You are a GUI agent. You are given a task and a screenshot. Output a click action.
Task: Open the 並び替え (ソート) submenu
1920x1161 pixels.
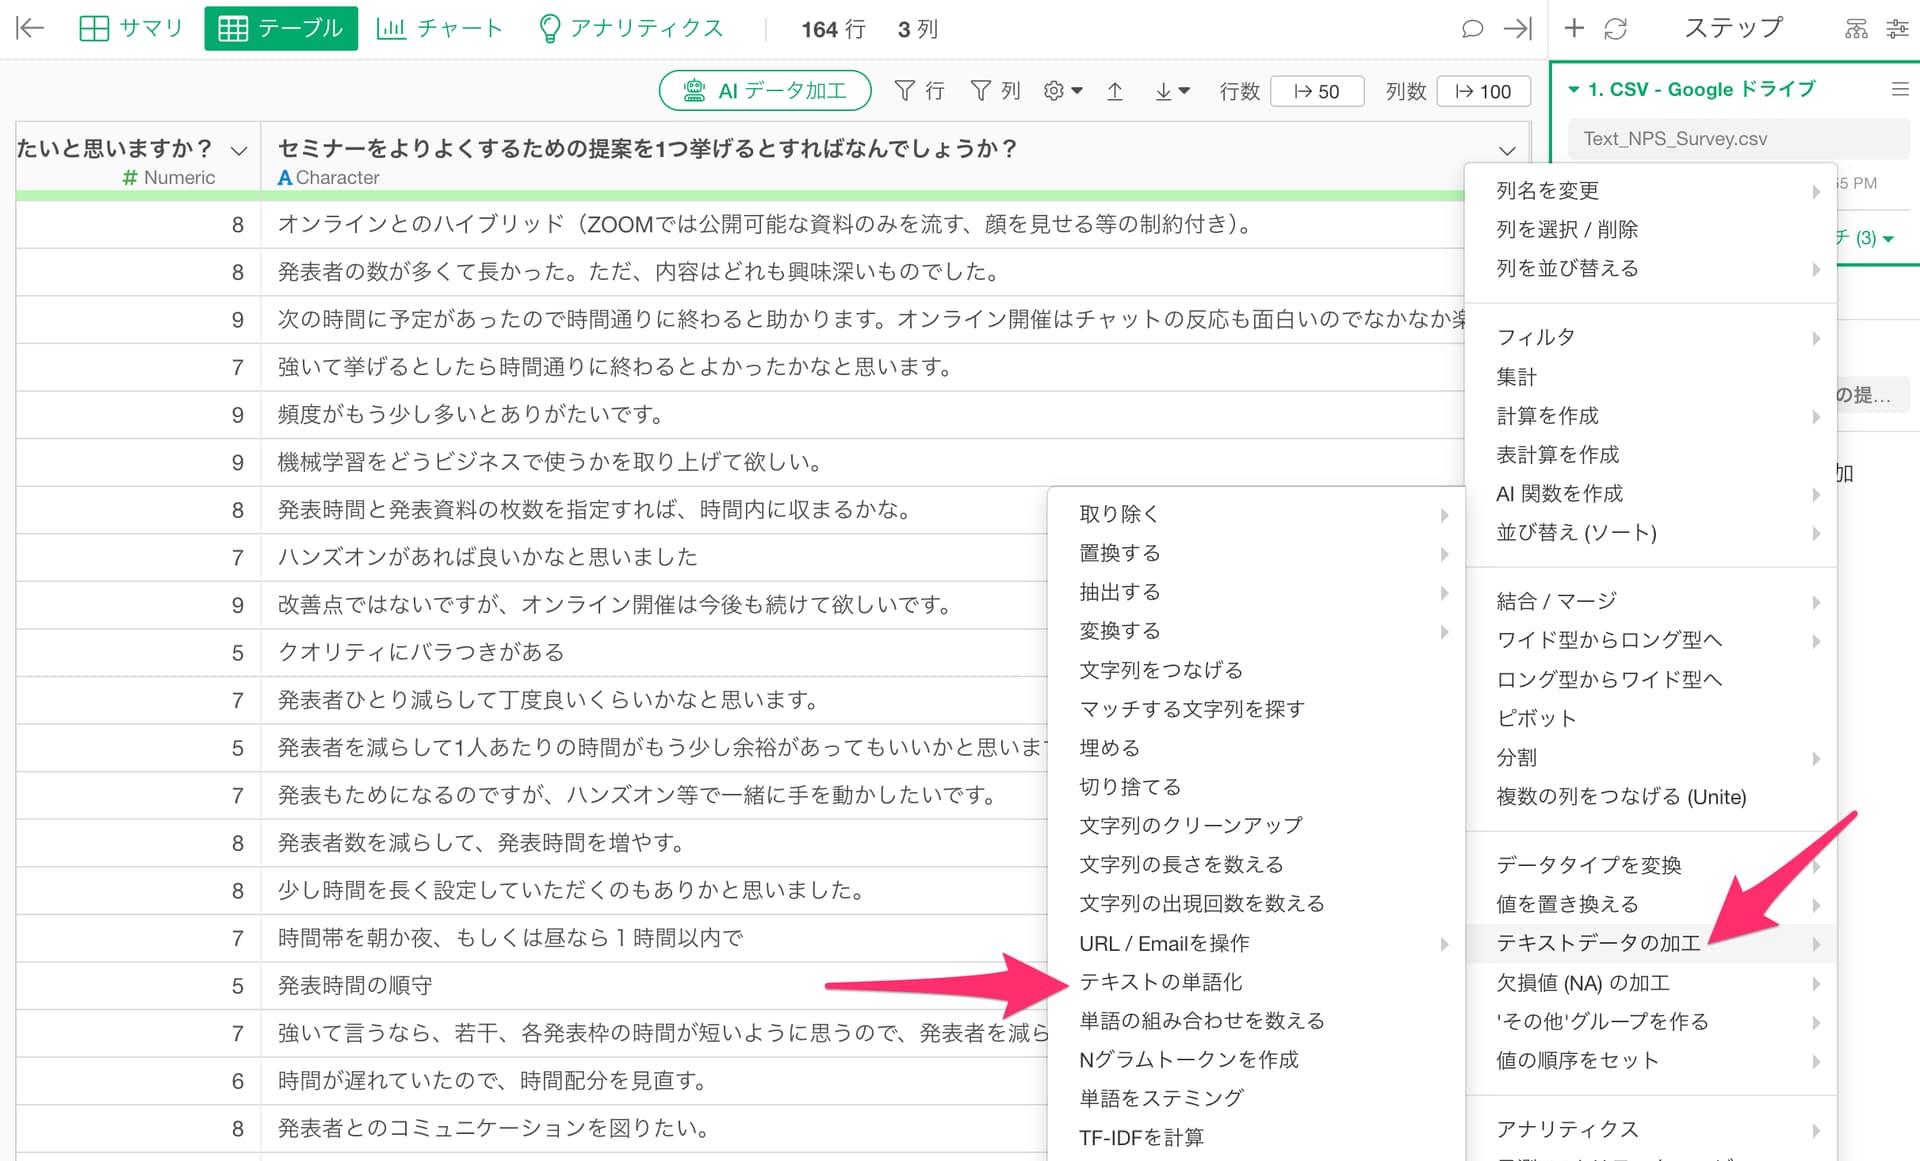coord(1651,533)
